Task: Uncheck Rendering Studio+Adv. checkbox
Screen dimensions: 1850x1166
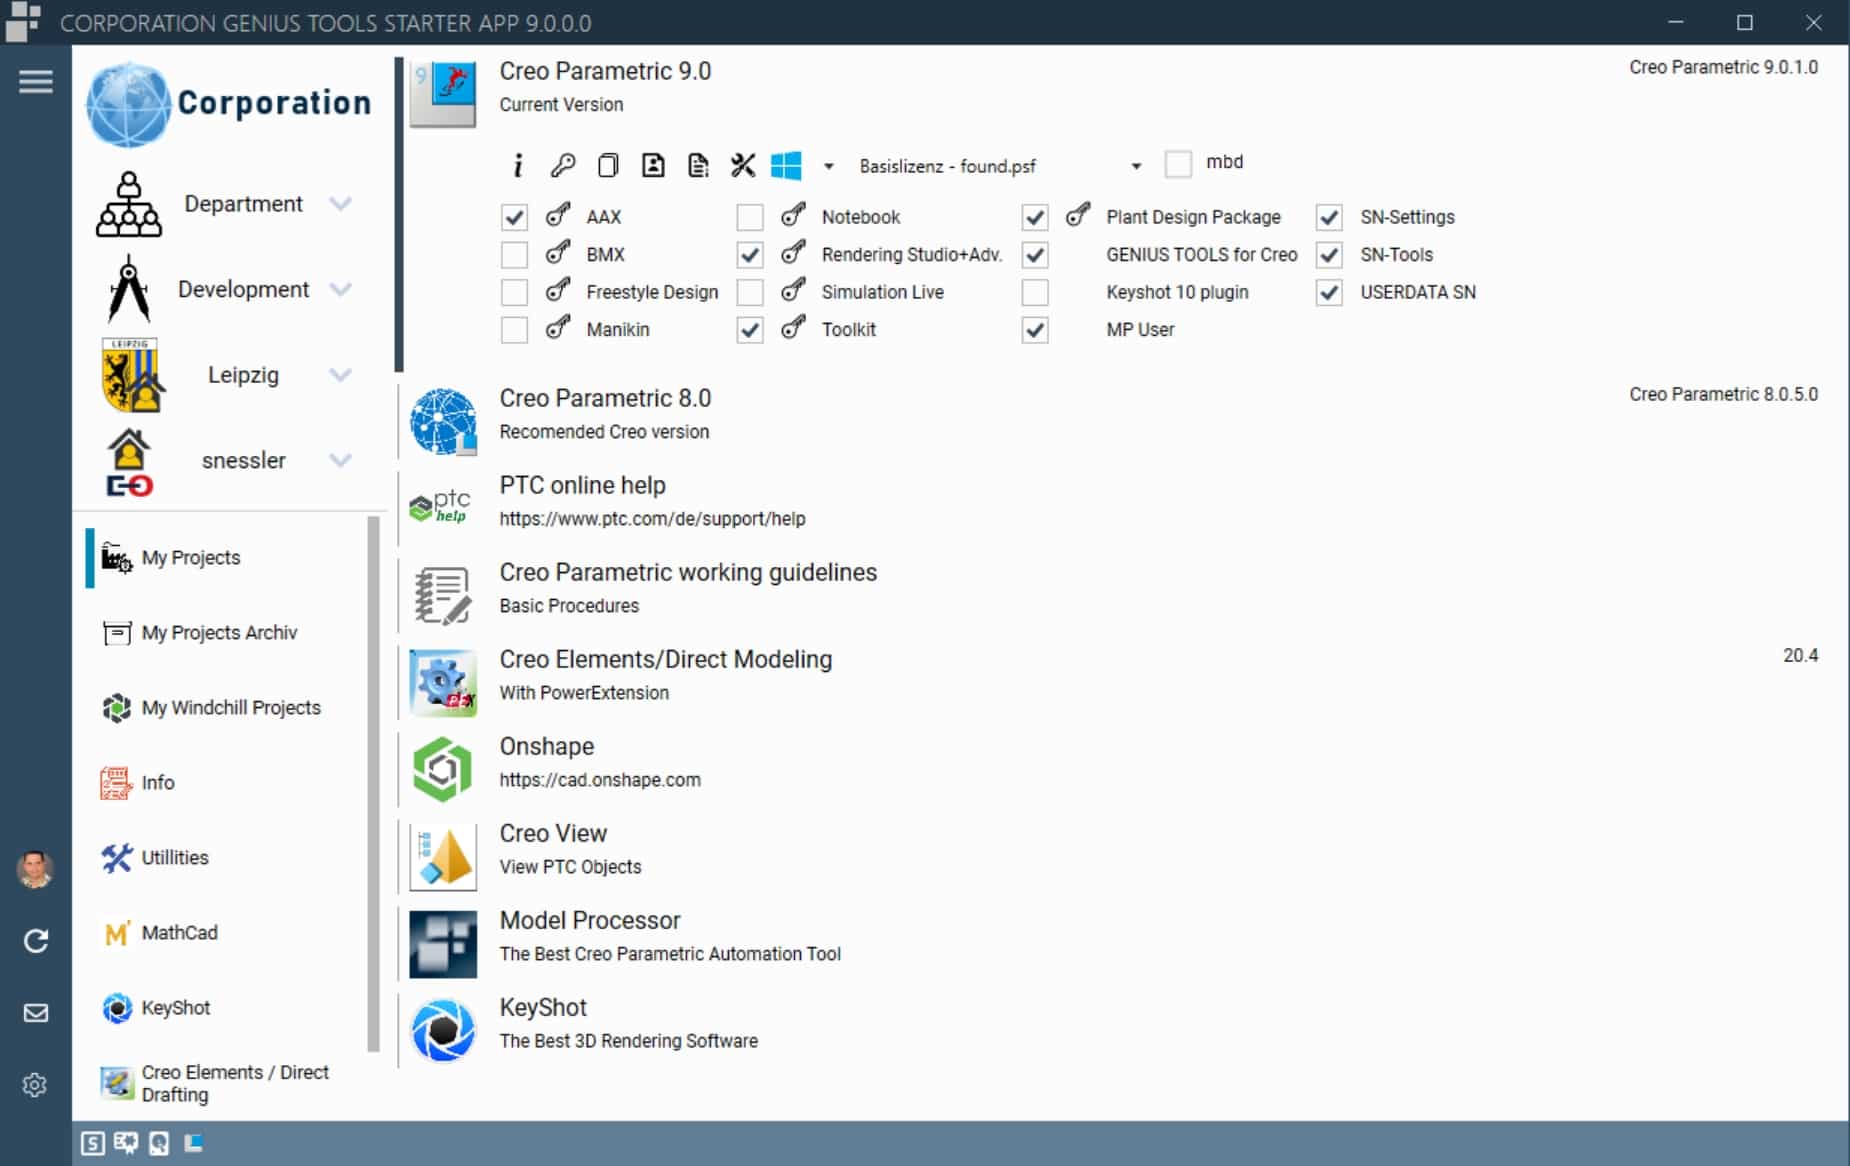Action: [750, 255]
